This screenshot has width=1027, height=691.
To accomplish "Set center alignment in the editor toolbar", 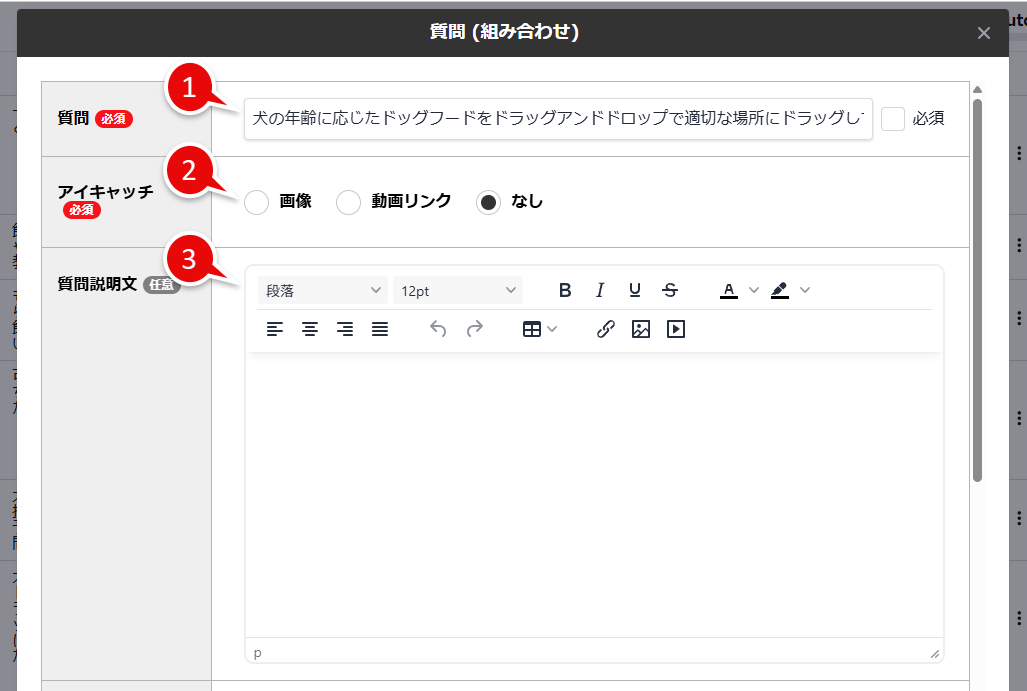I will (310, 328).
